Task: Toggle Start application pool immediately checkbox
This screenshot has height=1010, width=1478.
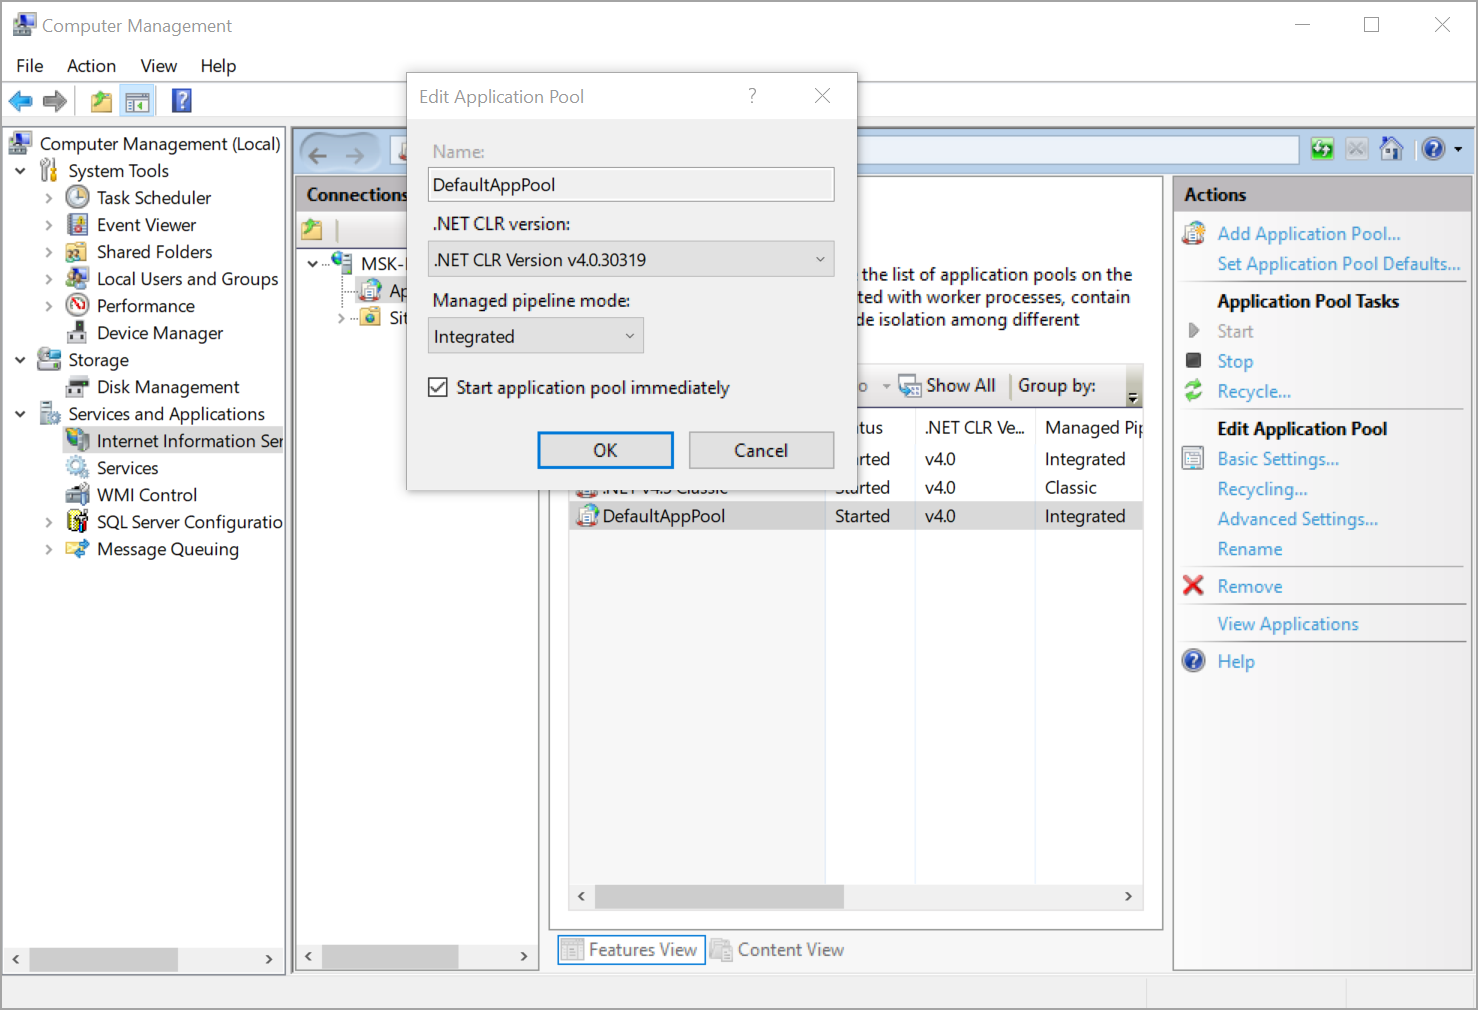Action: click(x=438, y=388)
